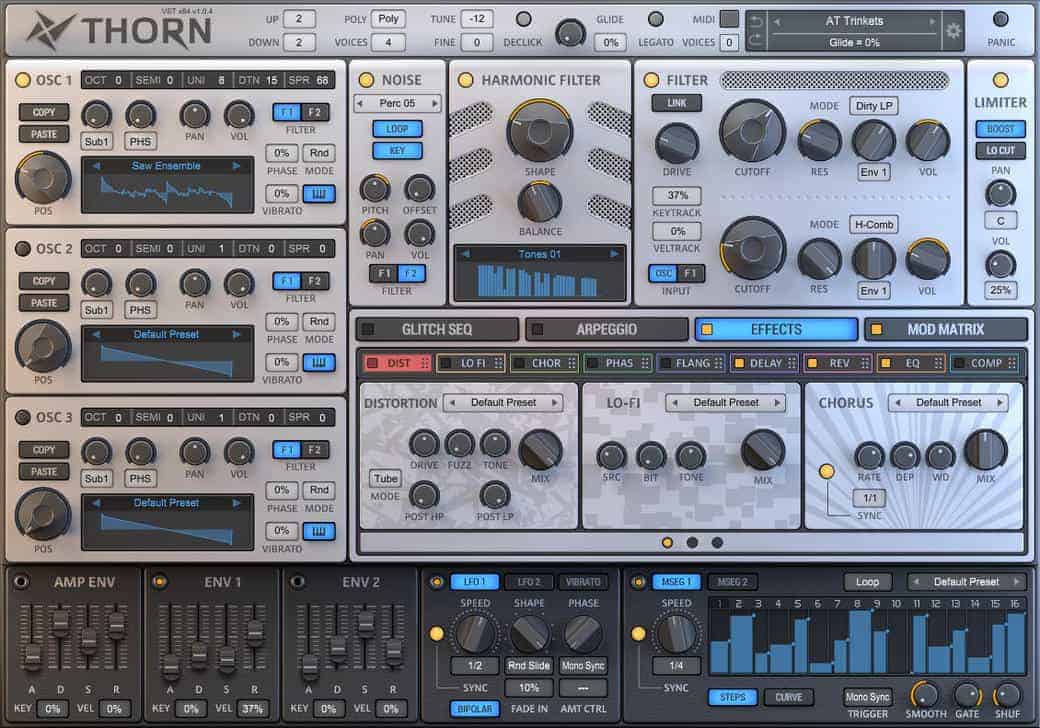1040x728 pixels.
Task: Select the MSEG 2 tab
Action: 732,581
